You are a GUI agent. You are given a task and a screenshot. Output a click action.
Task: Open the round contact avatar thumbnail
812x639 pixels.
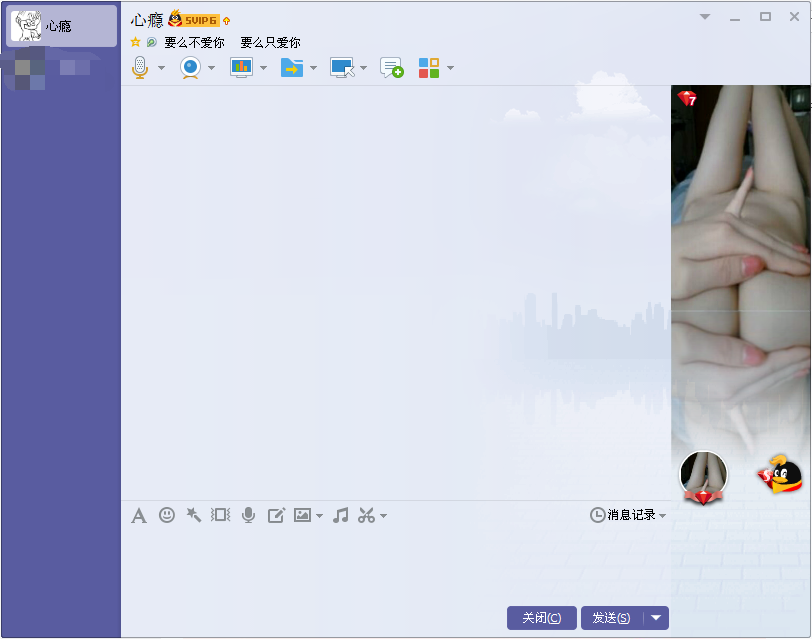[703, 476]
